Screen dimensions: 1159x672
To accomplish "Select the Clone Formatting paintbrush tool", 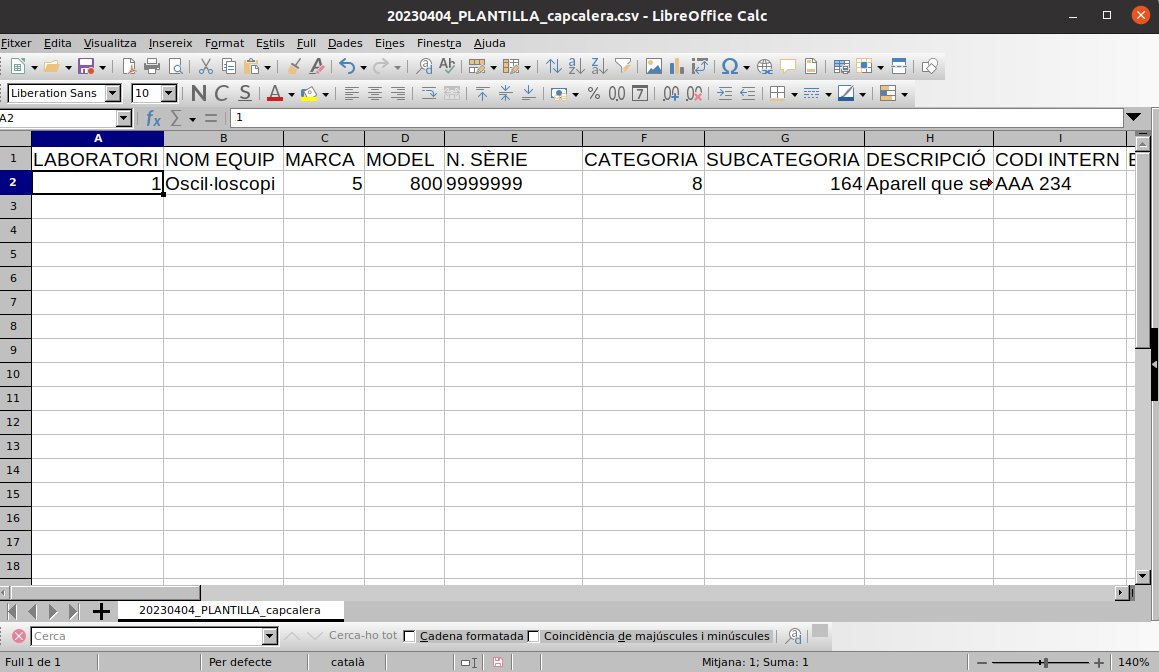I will pos(294,67).
